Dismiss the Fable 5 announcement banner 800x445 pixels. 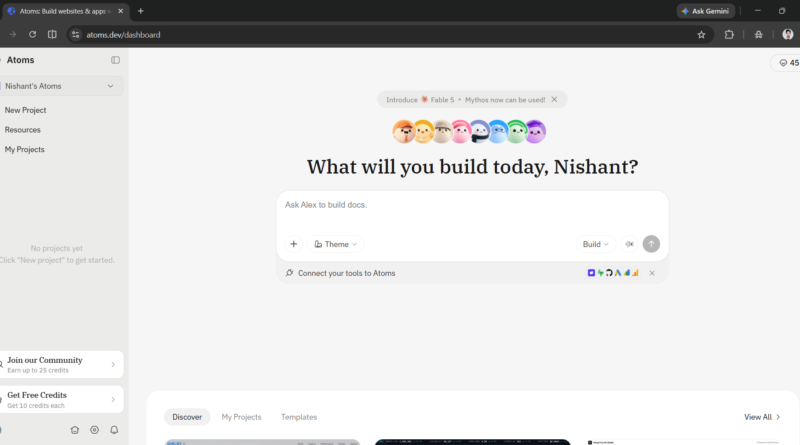pyautogui.click(x=554, y=100)
